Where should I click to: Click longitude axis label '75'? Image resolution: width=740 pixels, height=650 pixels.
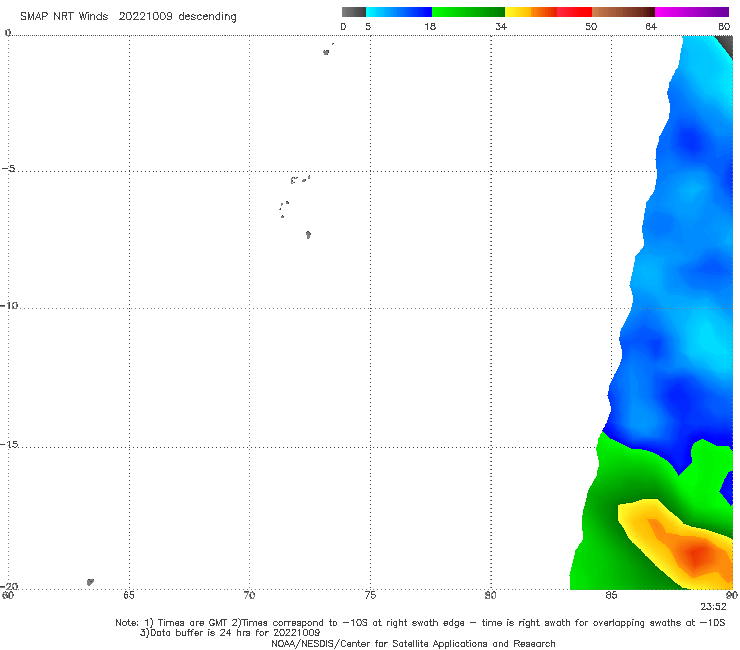370,595
